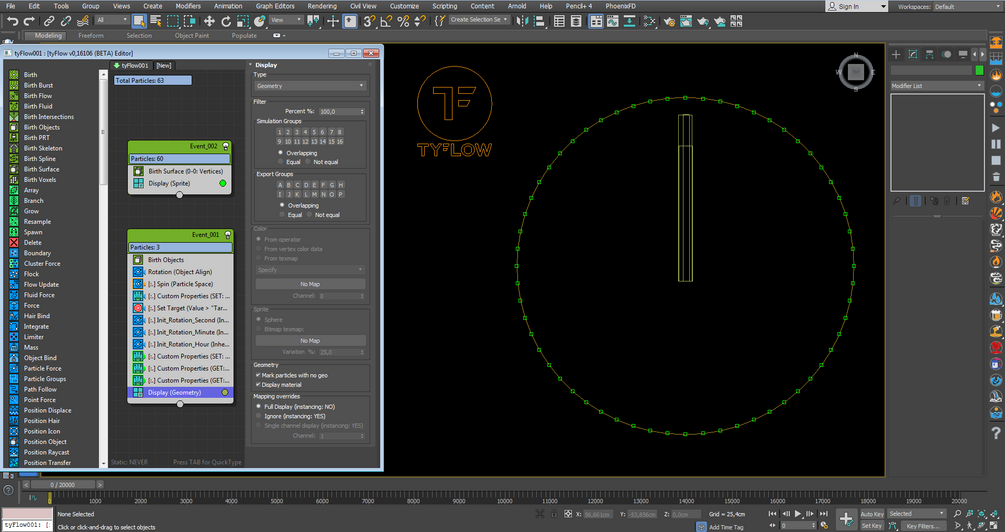Activate the Select and Scale tool
The width and height of the screenshot is (1005, 532).
click(x=242, y=21)
